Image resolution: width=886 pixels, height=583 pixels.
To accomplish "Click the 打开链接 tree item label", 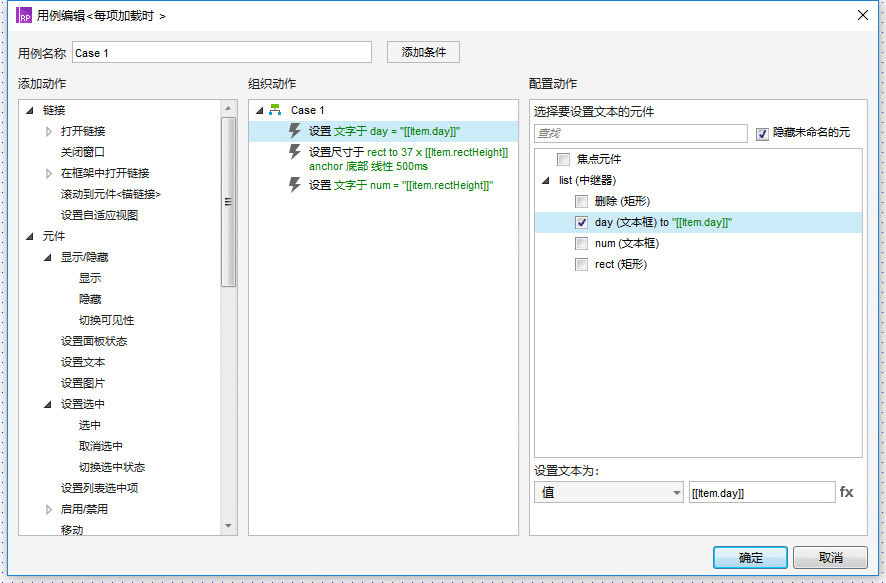I will click(x=83, y=131).
